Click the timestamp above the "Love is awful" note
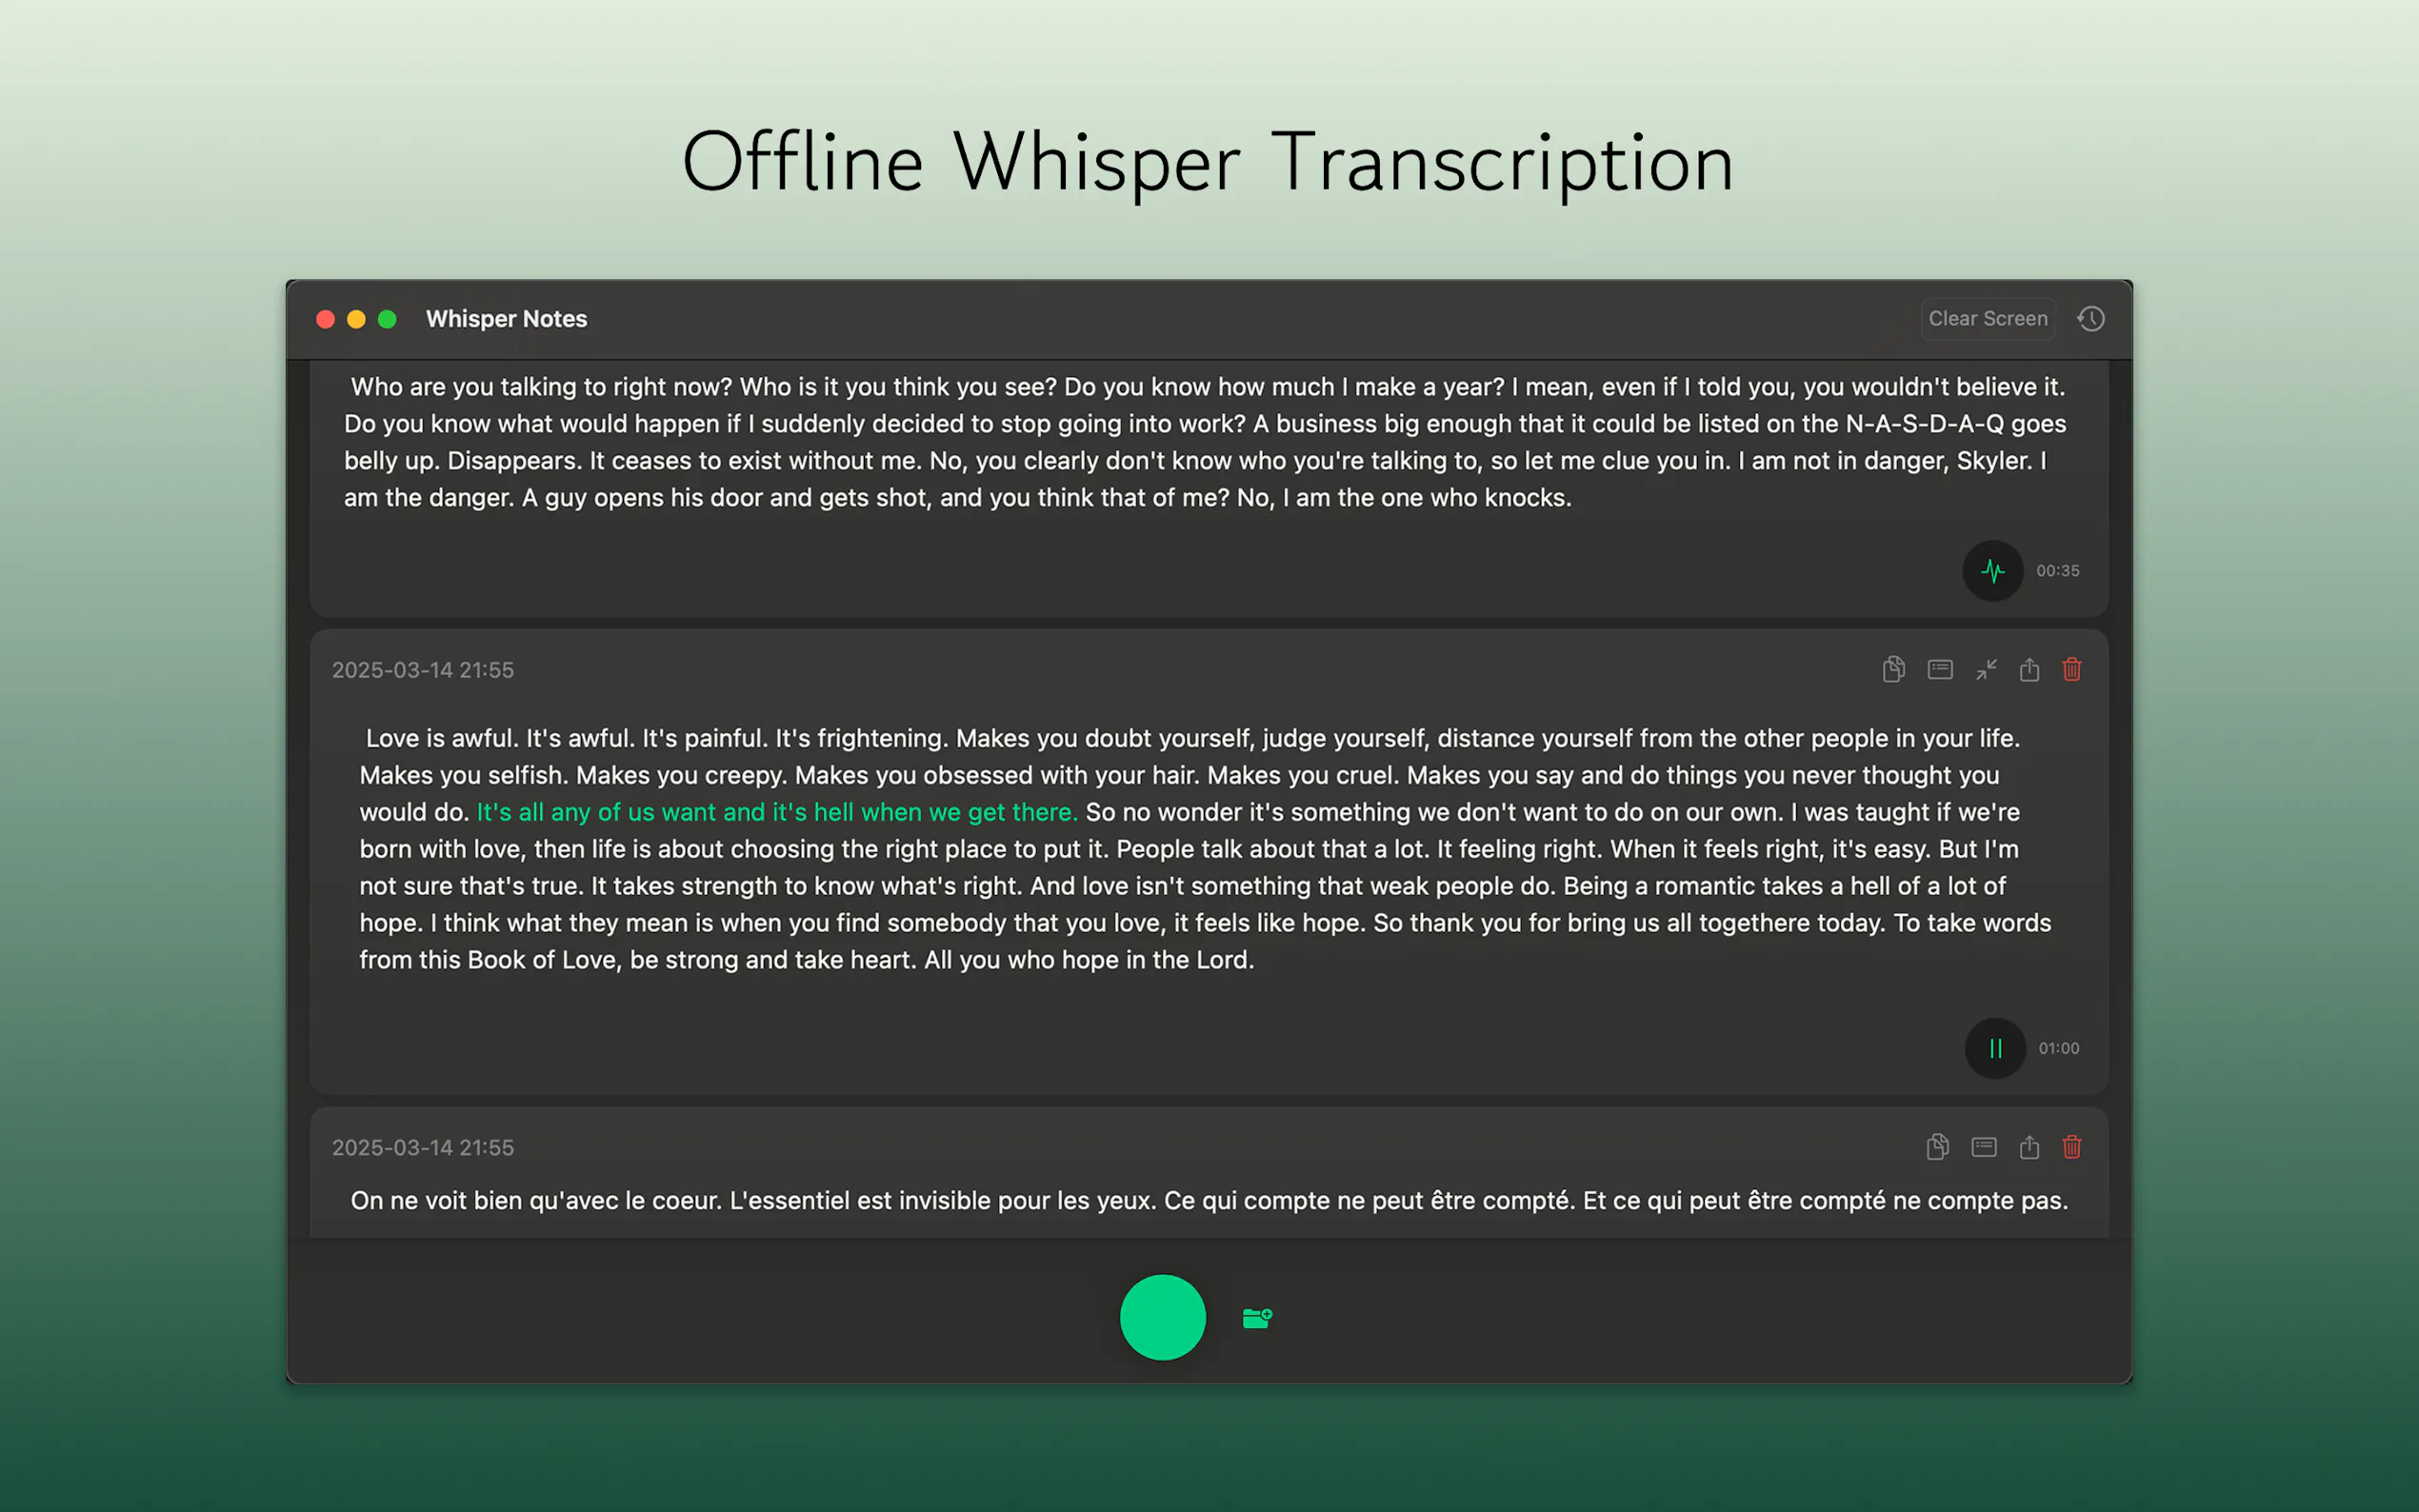The height and width of the screenshot is (1512, 2419). coord(423,670)
